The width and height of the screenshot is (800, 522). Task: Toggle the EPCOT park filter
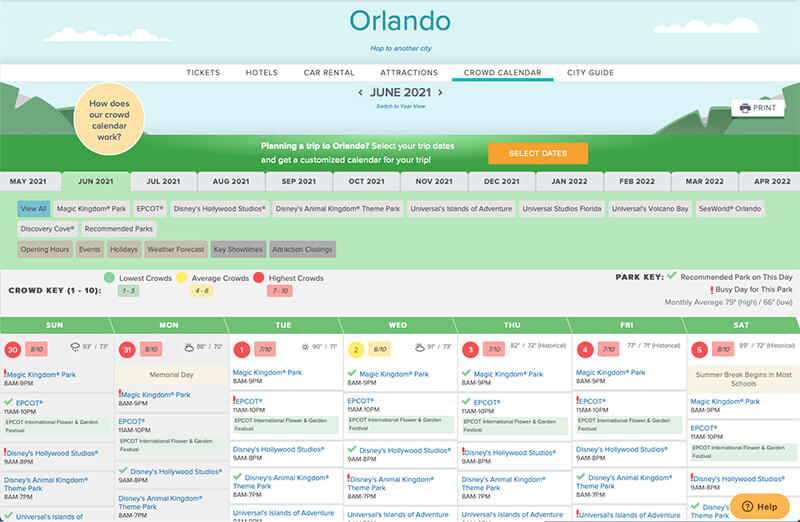(150, 209)
